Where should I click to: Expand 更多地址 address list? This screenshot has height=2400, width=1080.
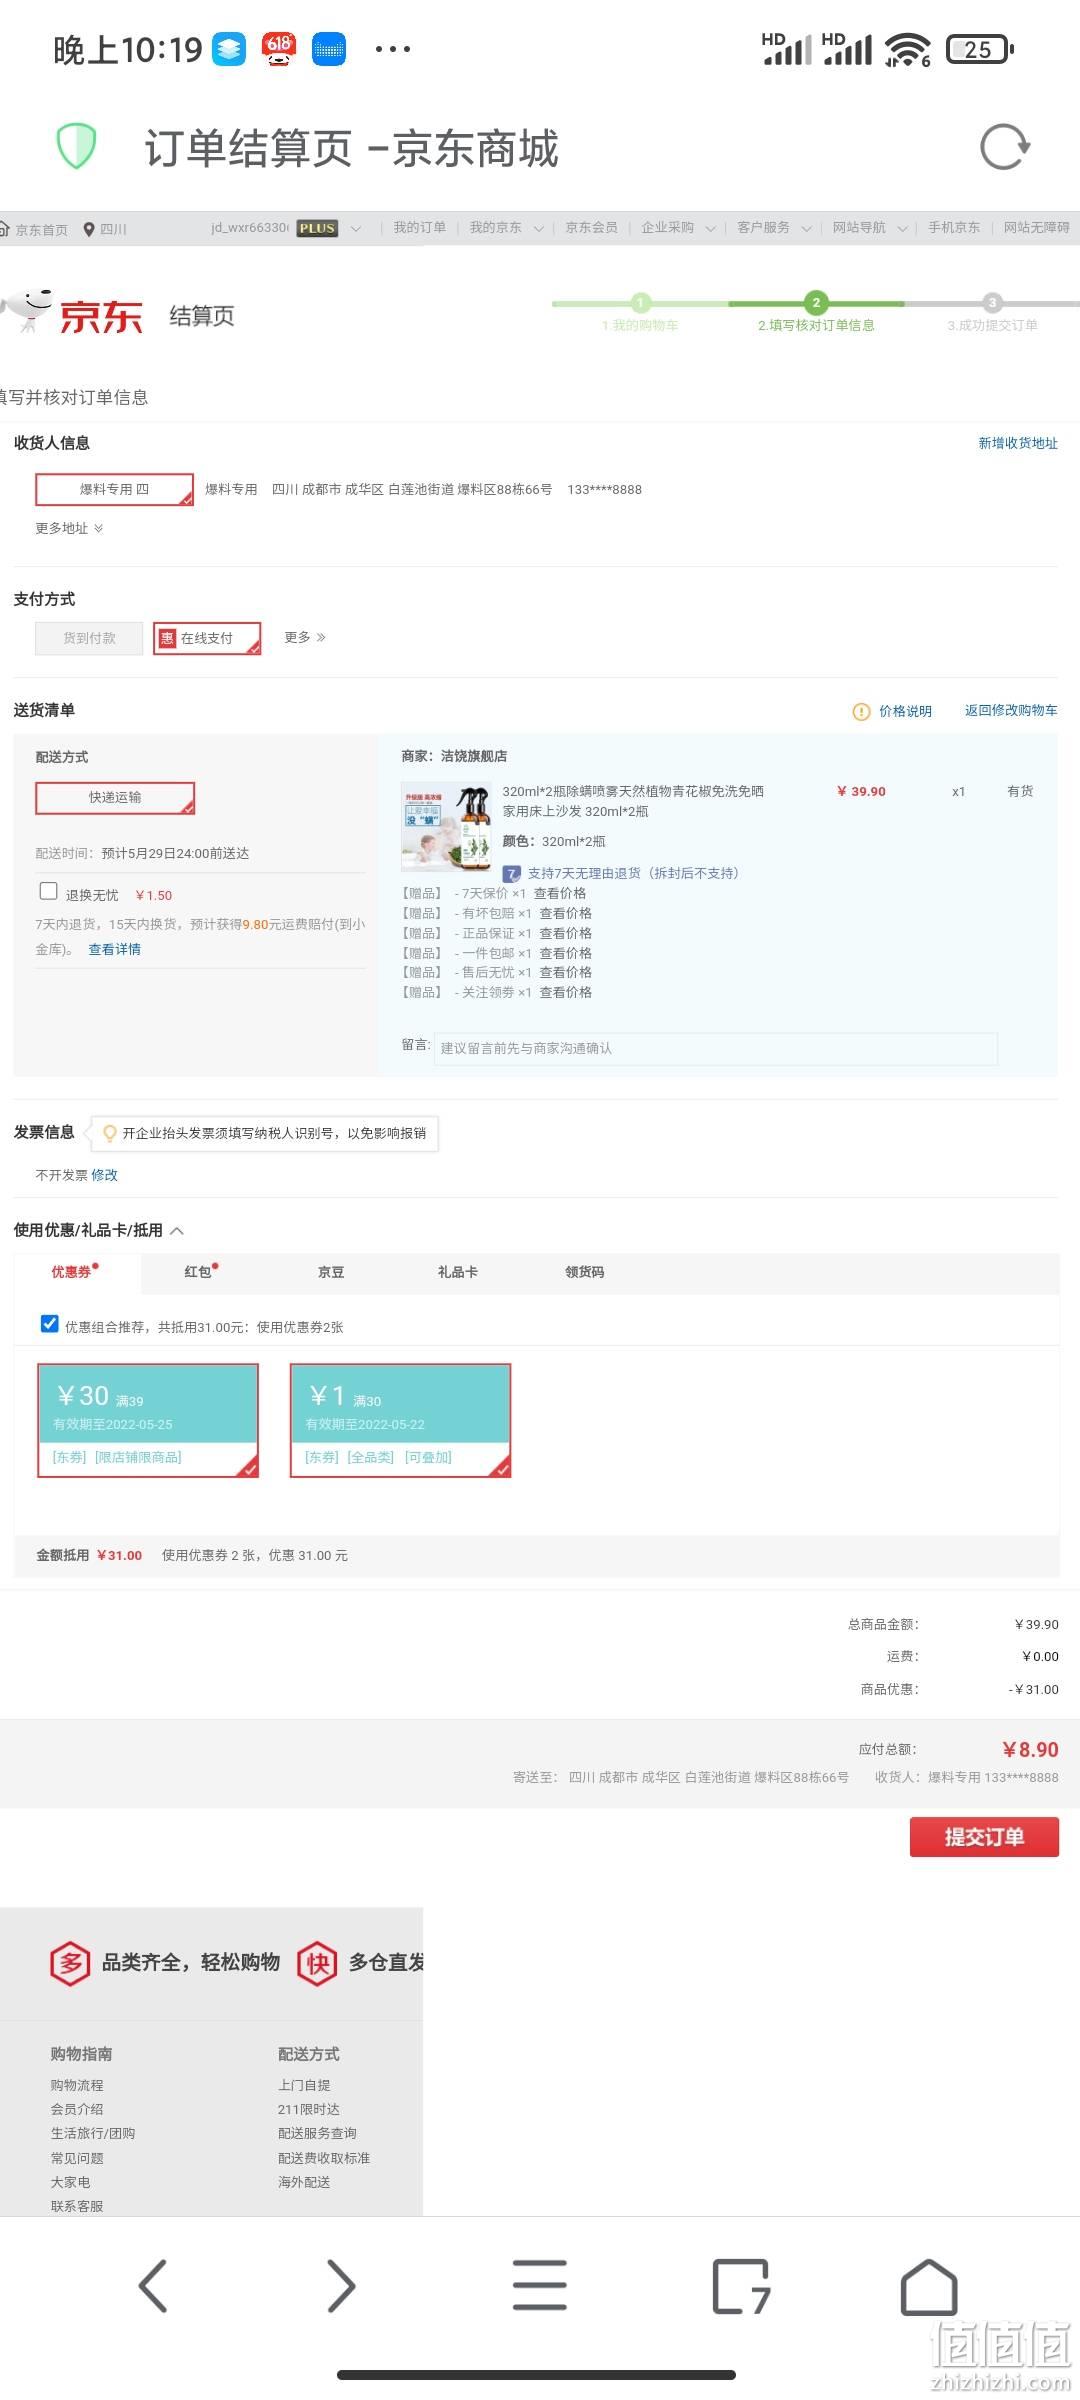click(x=69, y=528)
